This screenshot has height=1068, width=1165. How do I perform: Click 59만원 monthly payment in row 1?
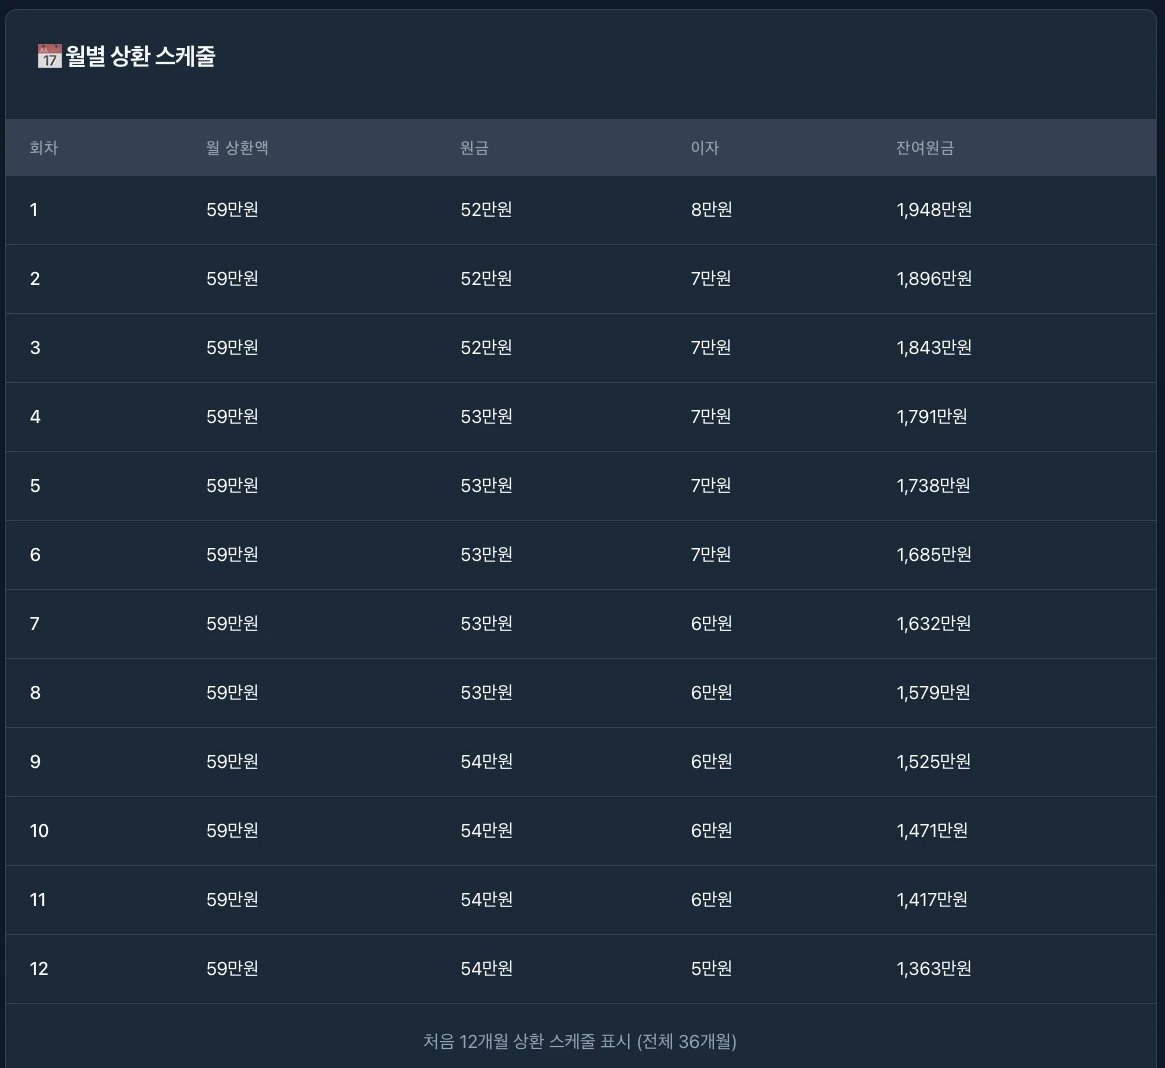pos(232,210)
